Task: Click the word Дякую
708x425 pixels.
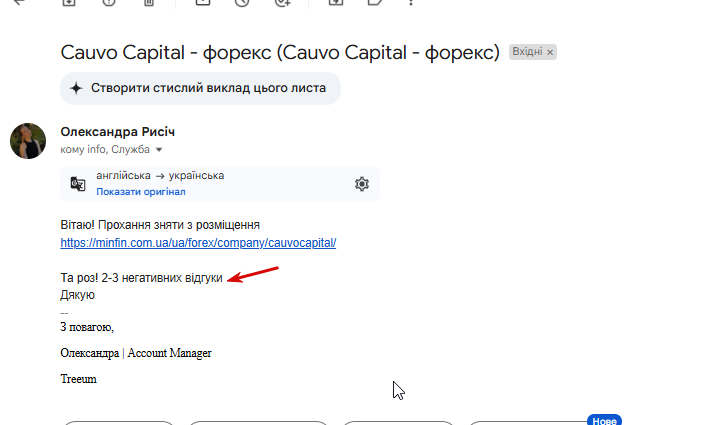Action: (78, 295)
